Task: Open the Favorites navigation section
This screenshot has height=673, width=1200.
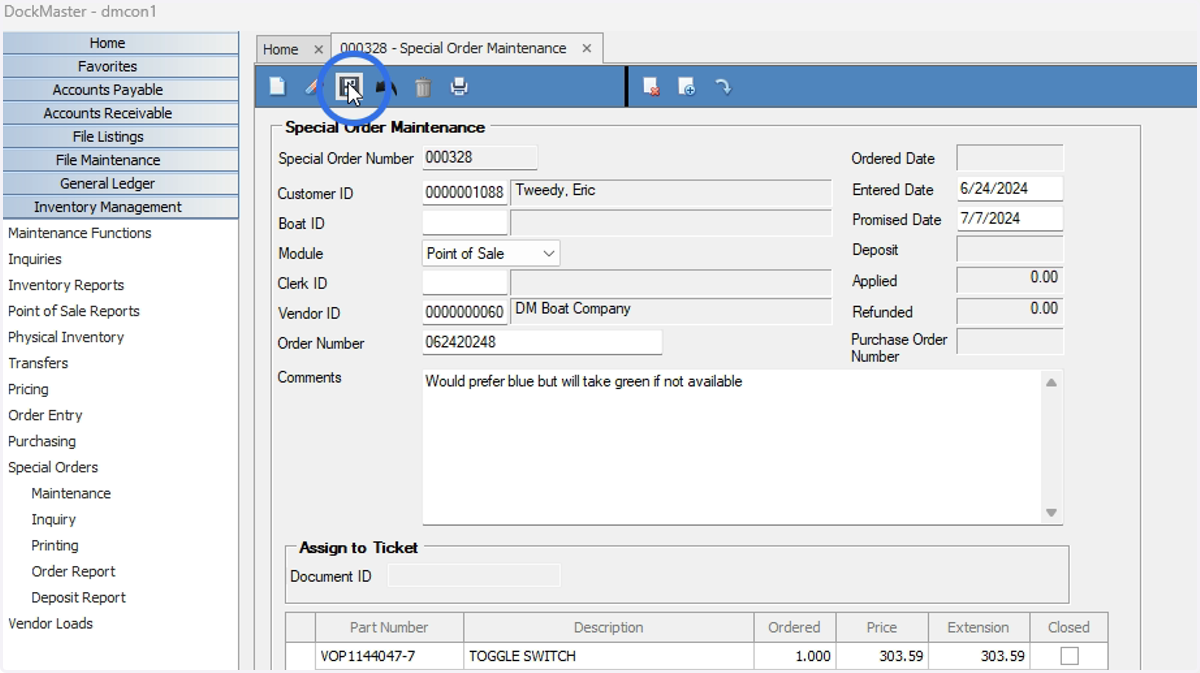Action: (x=120, y=66)
